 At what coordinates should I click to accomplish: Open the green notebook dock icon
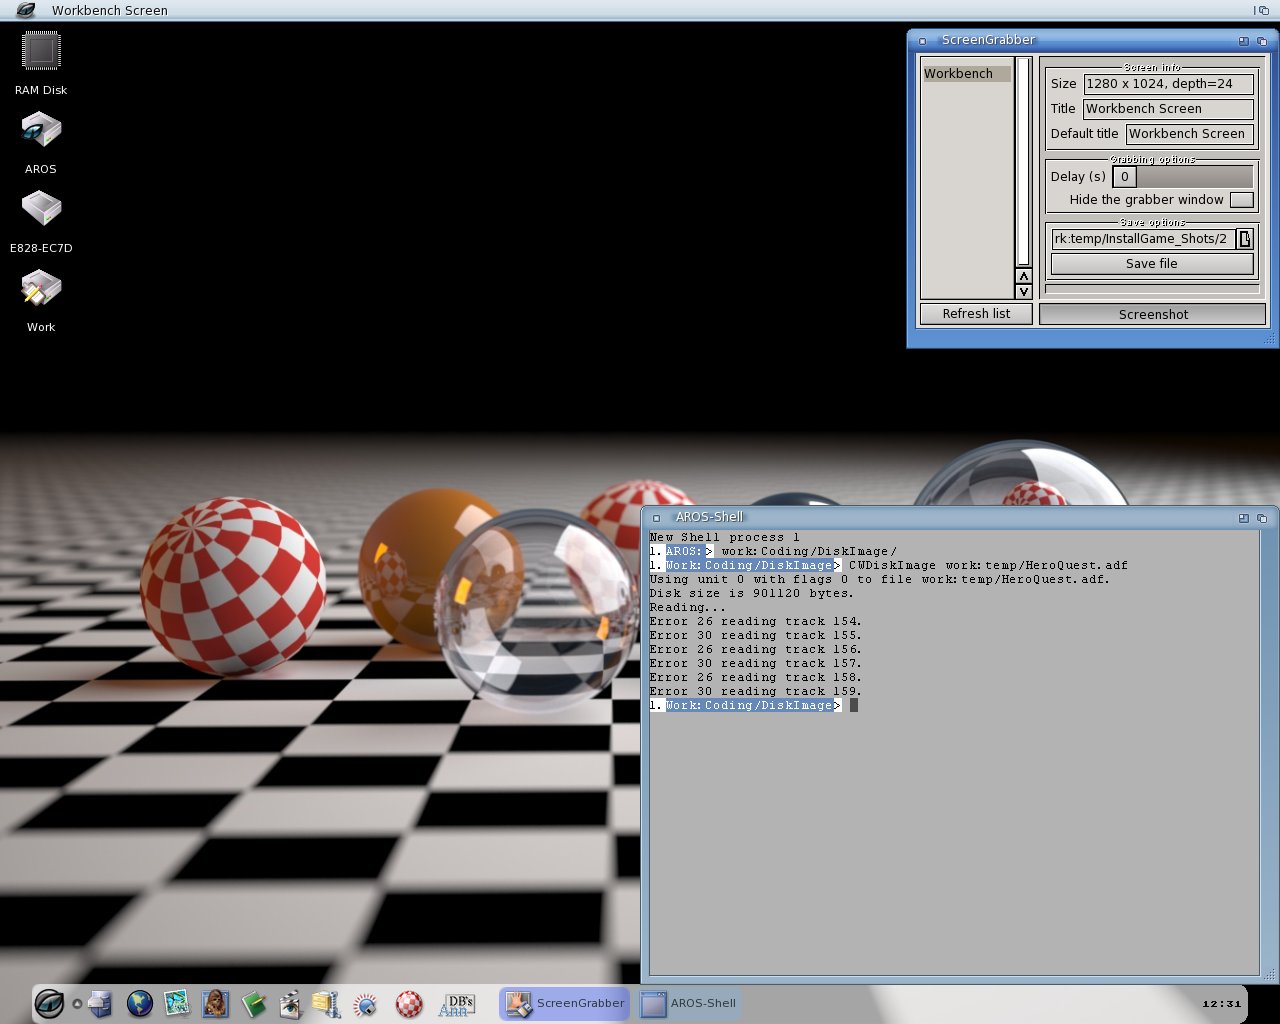253,1003
